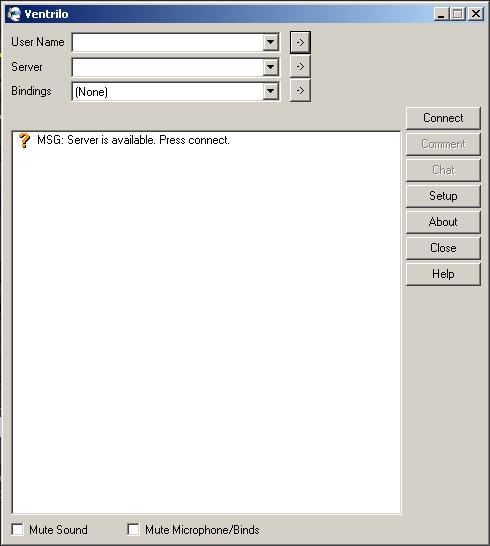Close the window with the title bar X
The height and width of the screenshot is (546, 490).
[x=475, y=14]
